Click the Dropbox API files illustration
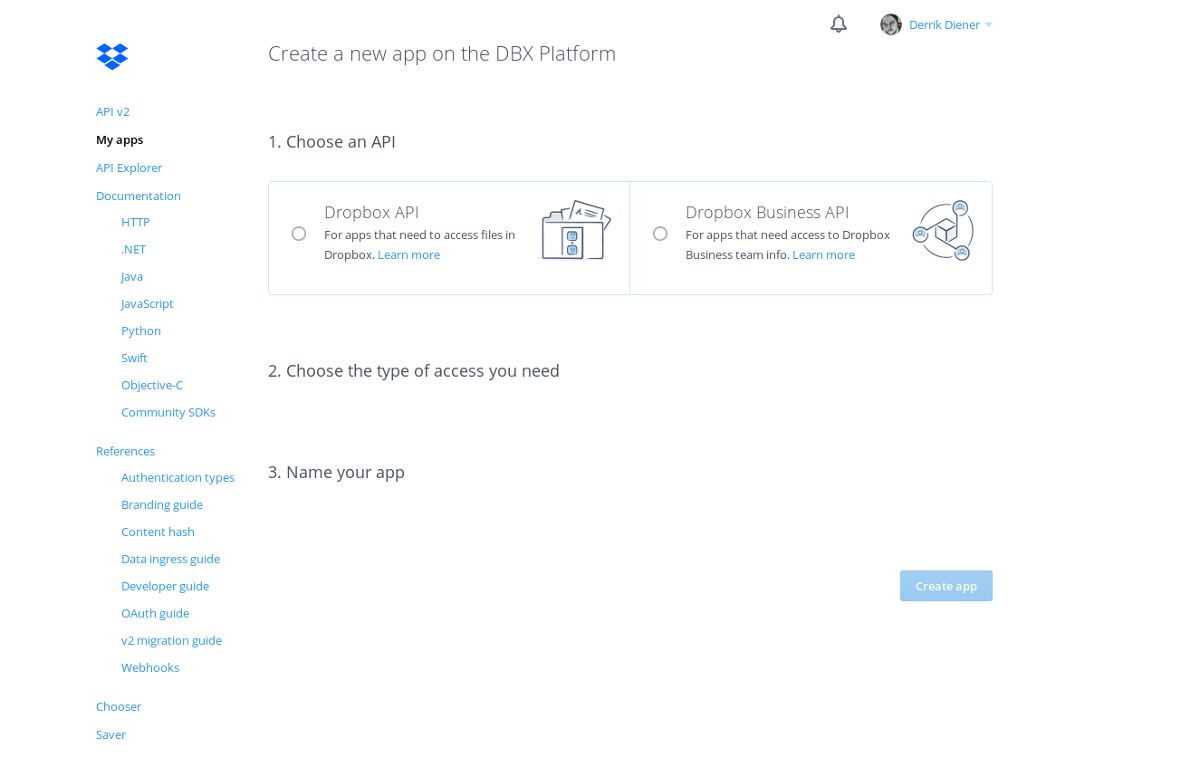This screenshot has height=757, width=1200. 576,230
